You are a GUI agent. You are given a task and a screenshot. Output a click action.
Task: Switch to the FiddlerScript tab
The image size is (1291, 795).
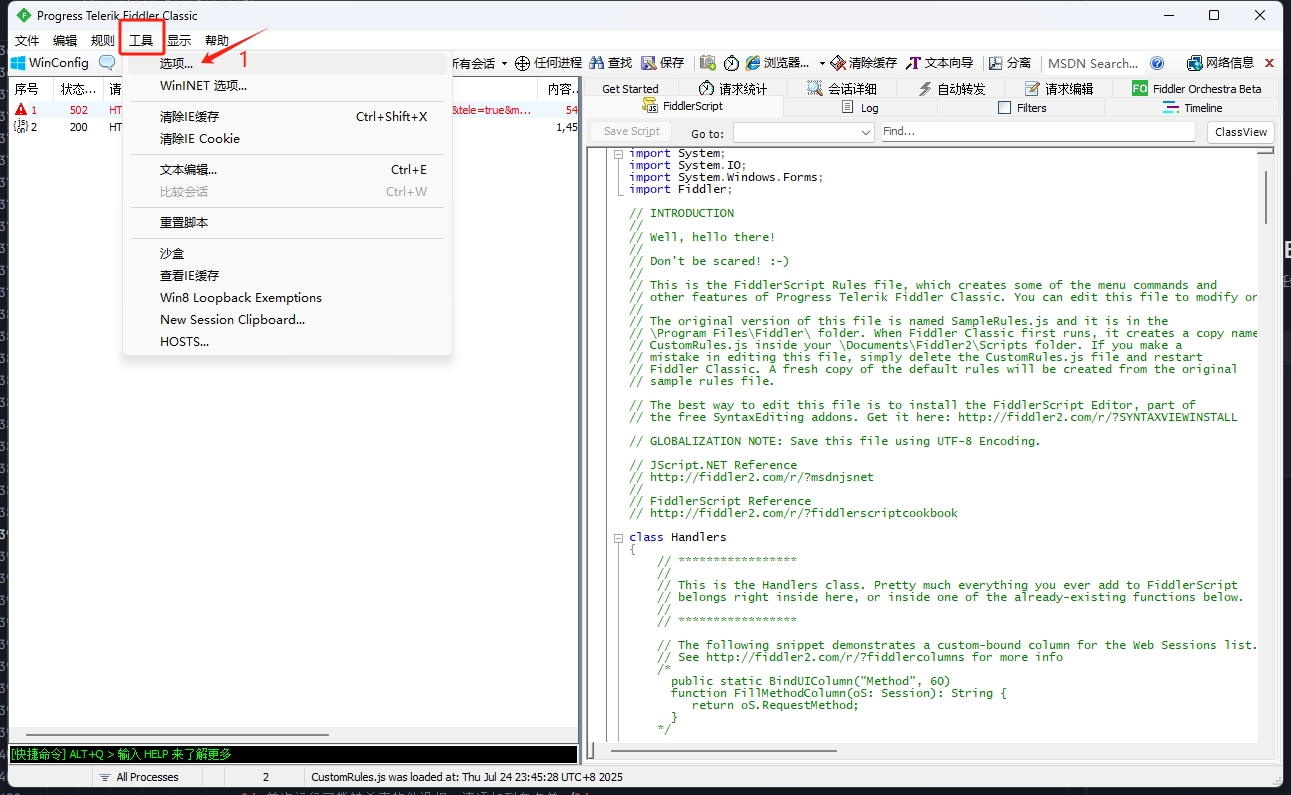[682, 107]
